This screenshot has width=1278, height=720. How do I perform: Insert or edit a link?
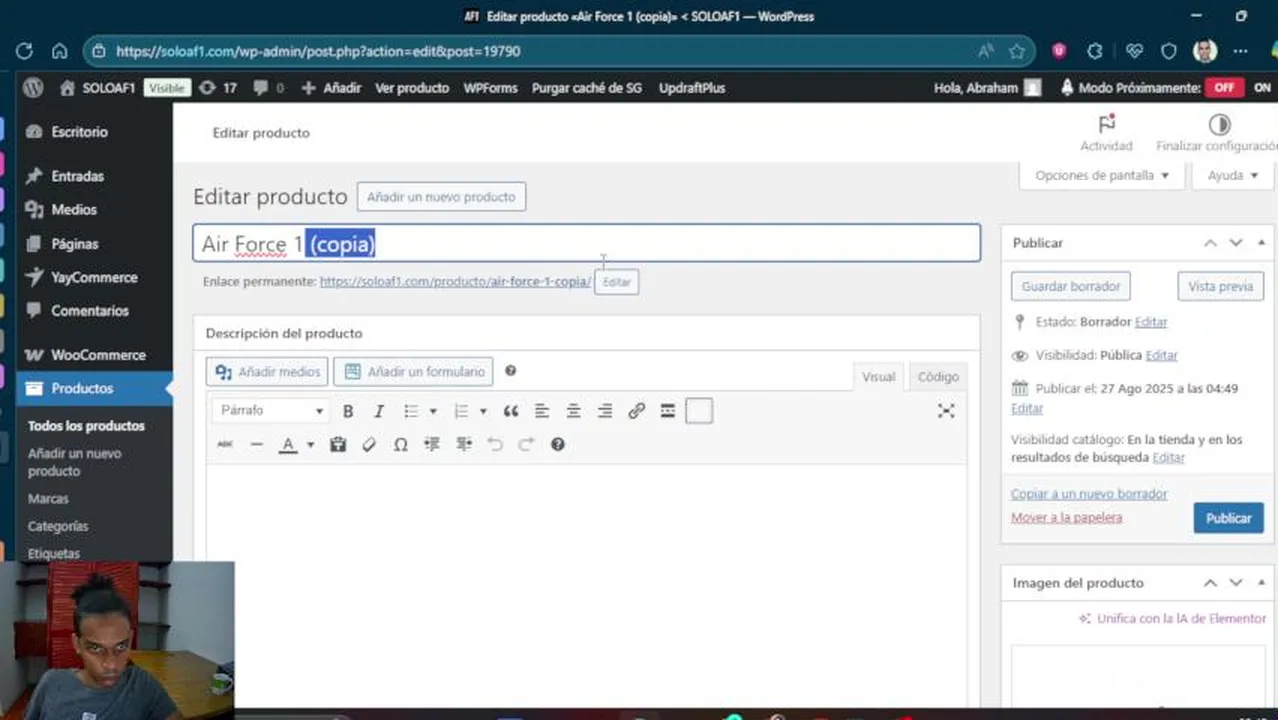coord(636,411)
